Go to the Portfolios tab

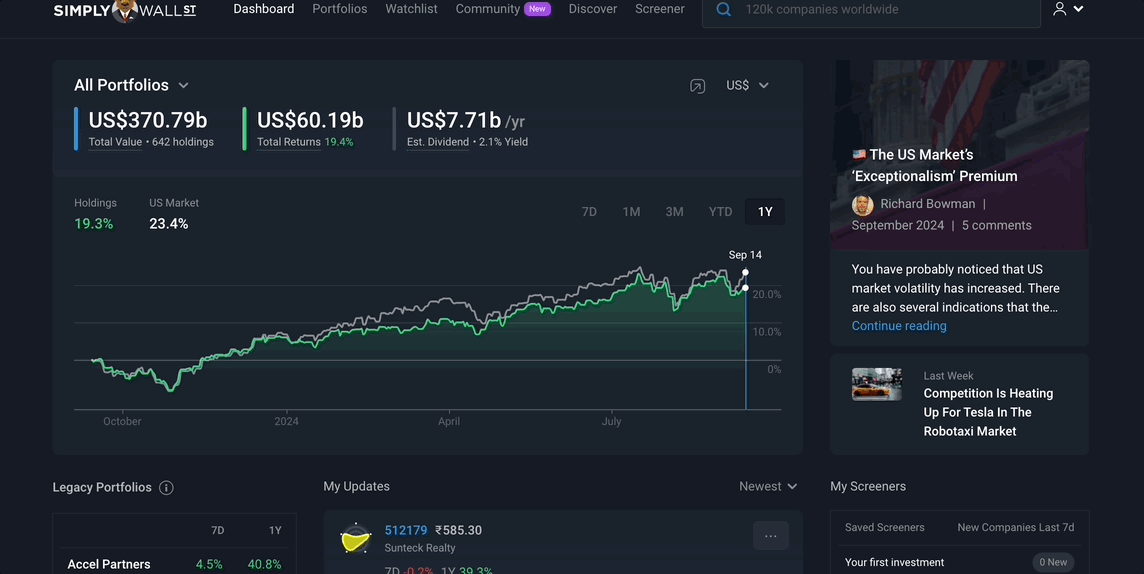(339, 9)
